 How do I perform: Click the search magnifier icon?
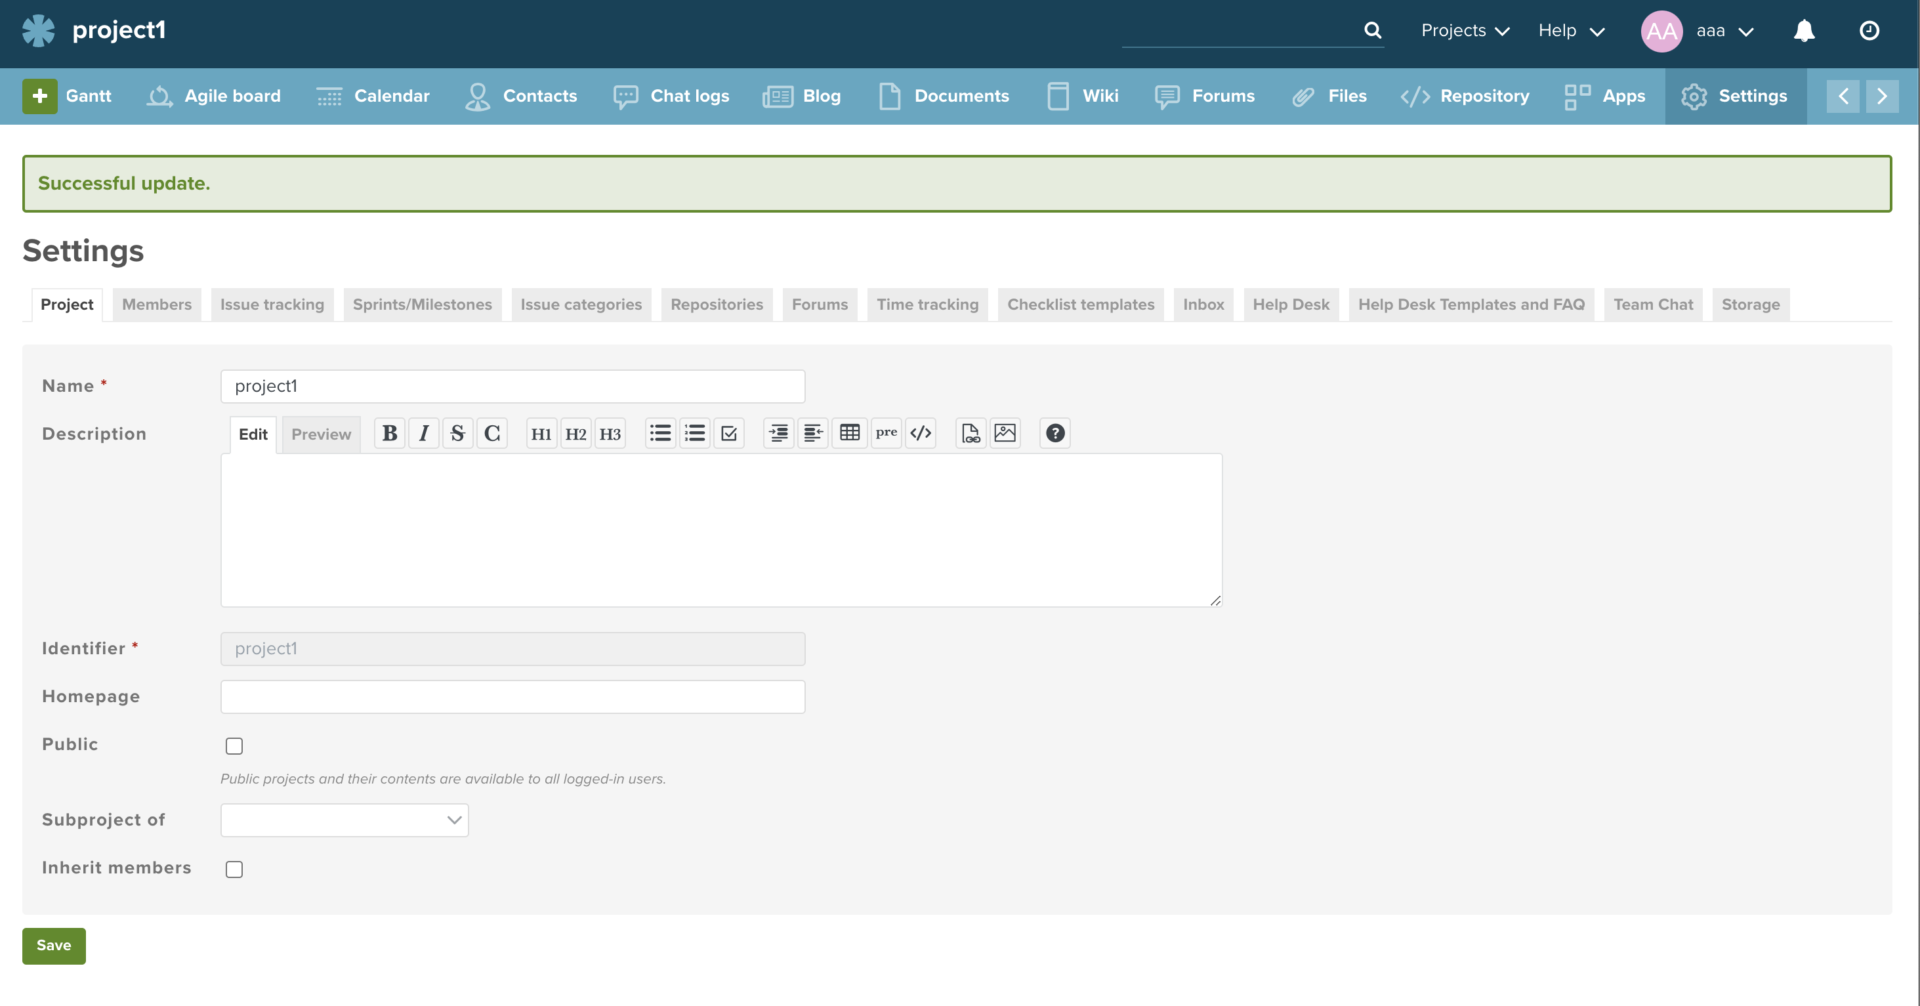point(1372,31)
